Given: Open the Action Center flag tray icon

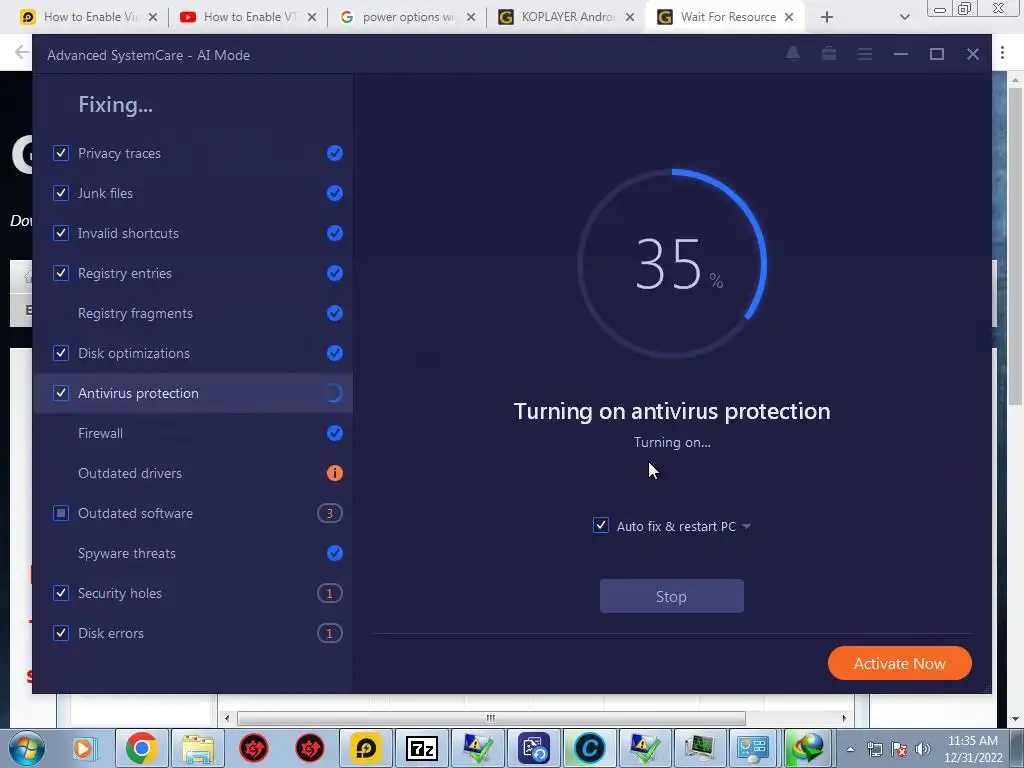Looking at the screenshot, I should pyautogui.click(x=899, y=749).
